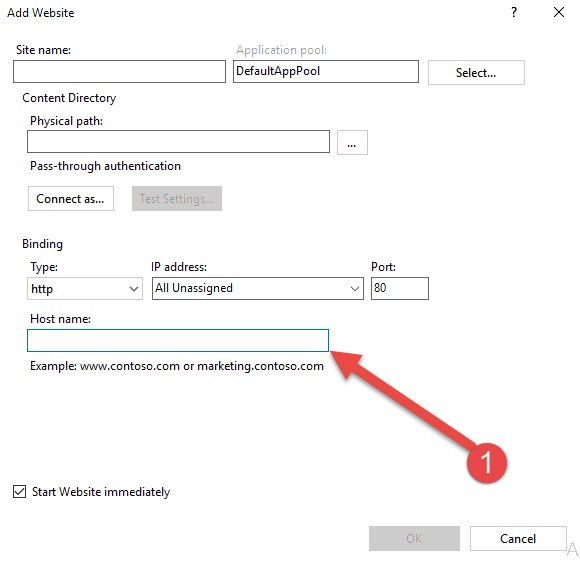Open the IP address All Unassigned dropdown
580x565 pixels.
point(257,288)
